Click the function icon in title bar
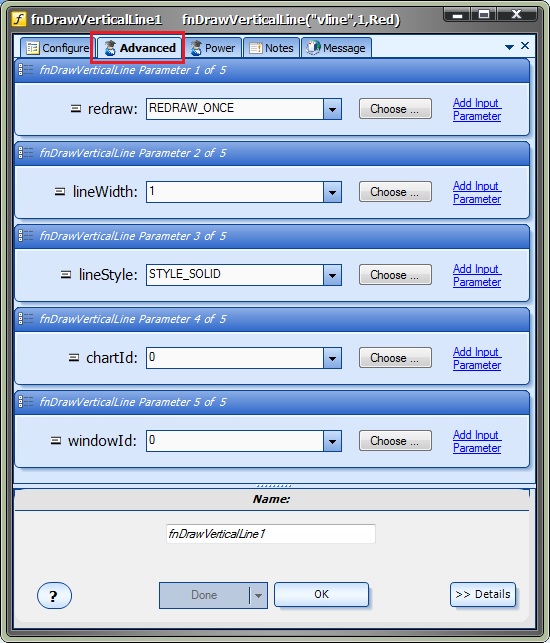The image size is (550, 643). 19,19
